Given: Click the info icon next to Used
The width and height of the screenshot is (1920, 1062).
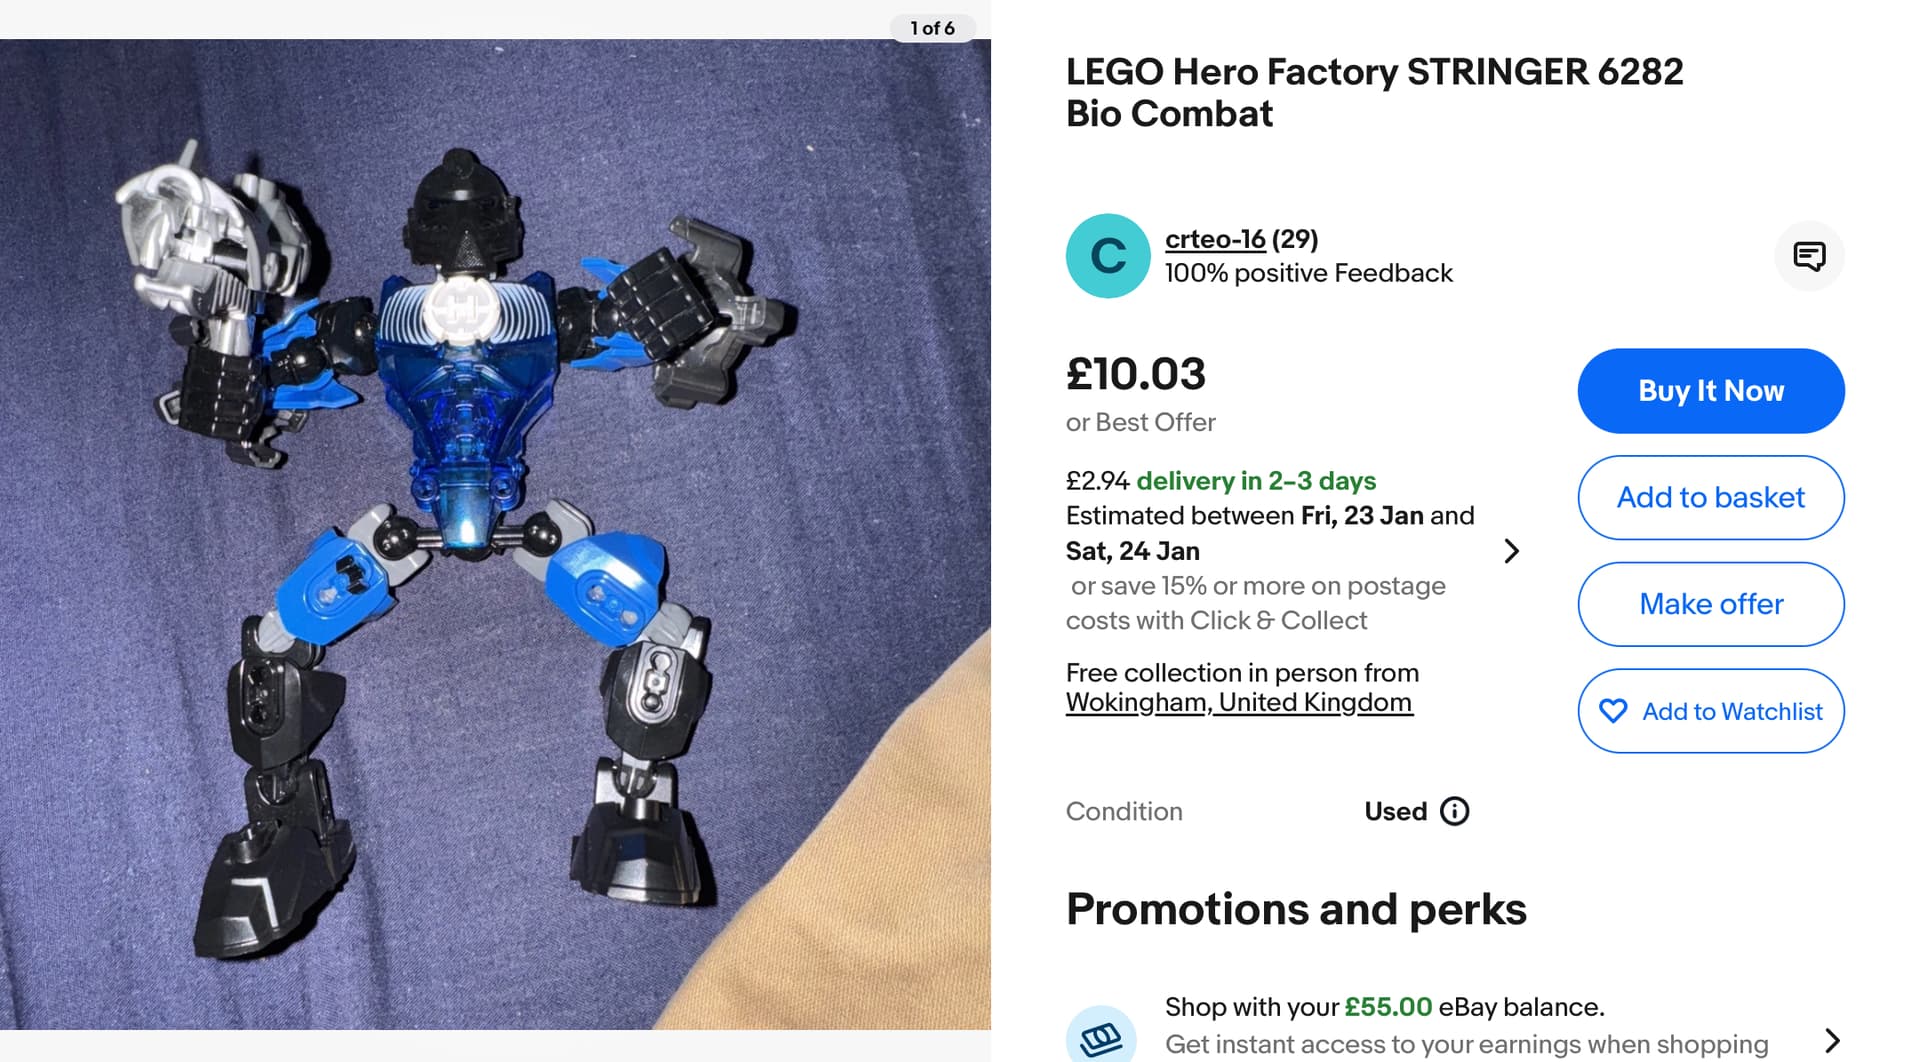Looking at the screenshot, I should tap(1454, 811).
